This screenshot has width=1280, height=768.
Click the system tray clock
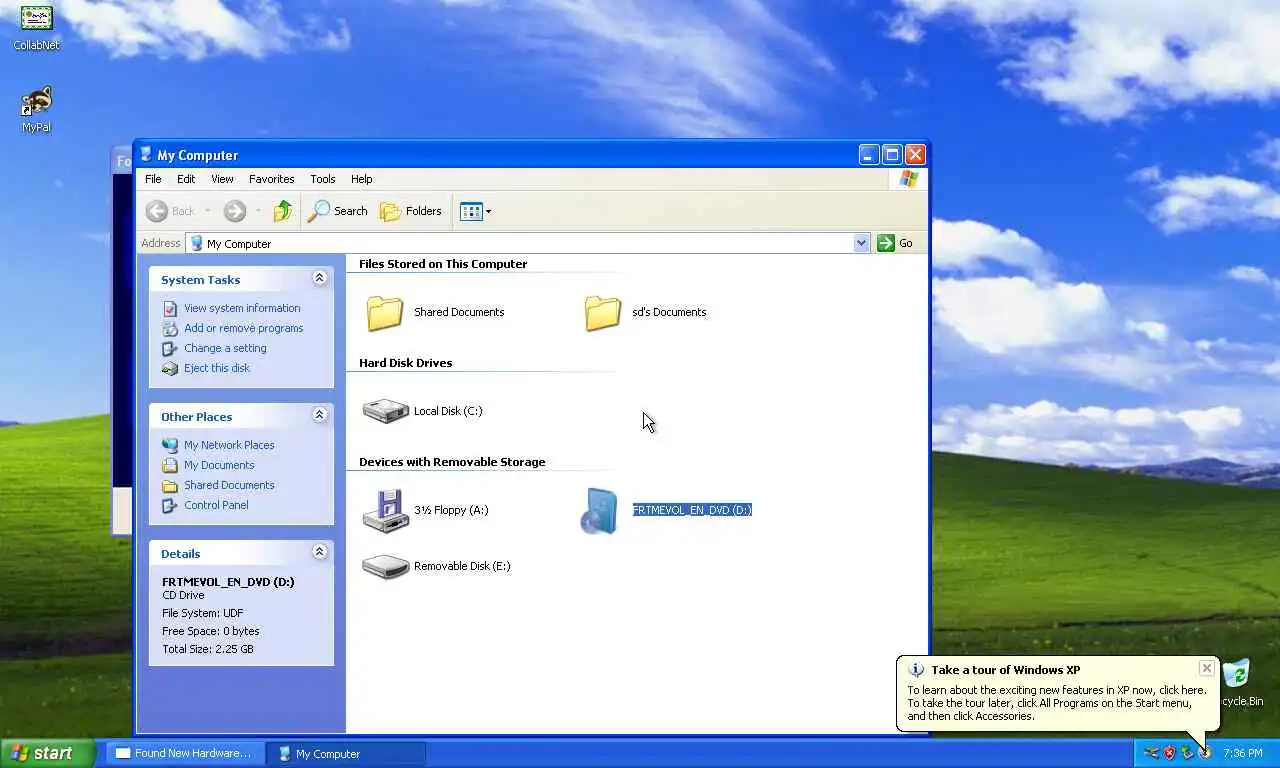(1243, 754)
